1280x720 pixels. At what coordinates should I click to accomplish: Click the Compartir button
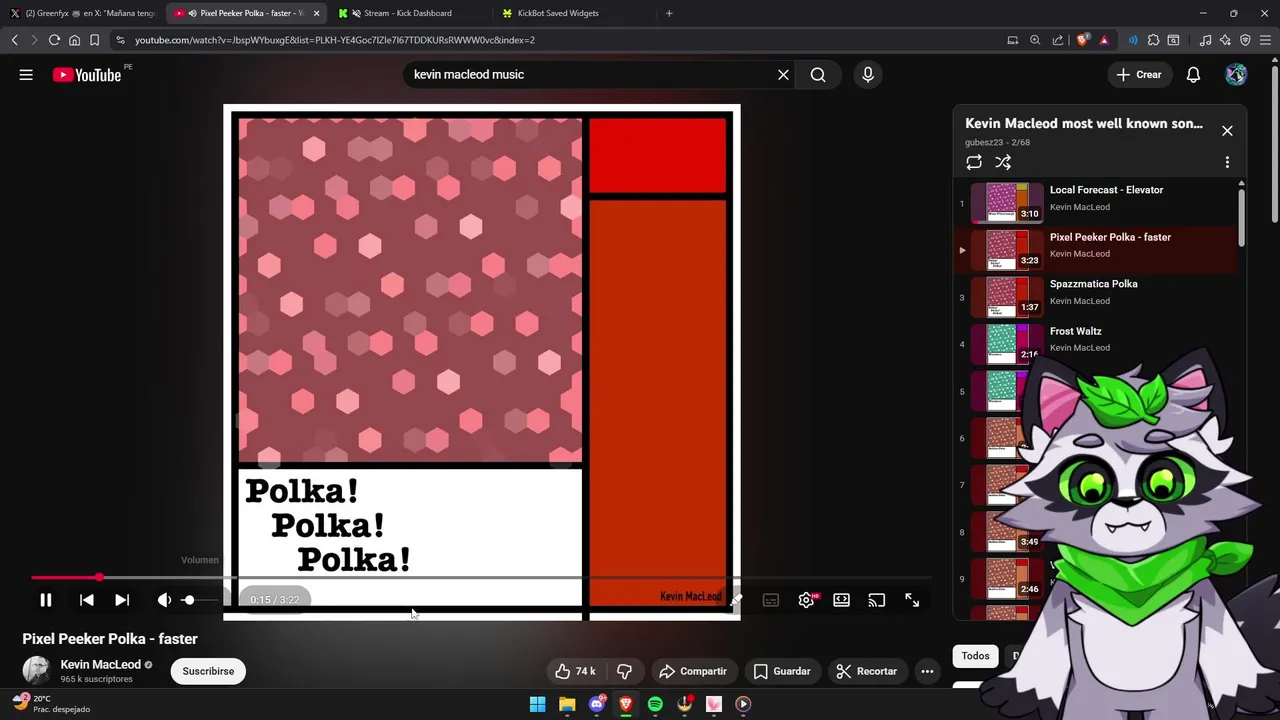coord(693,671)
